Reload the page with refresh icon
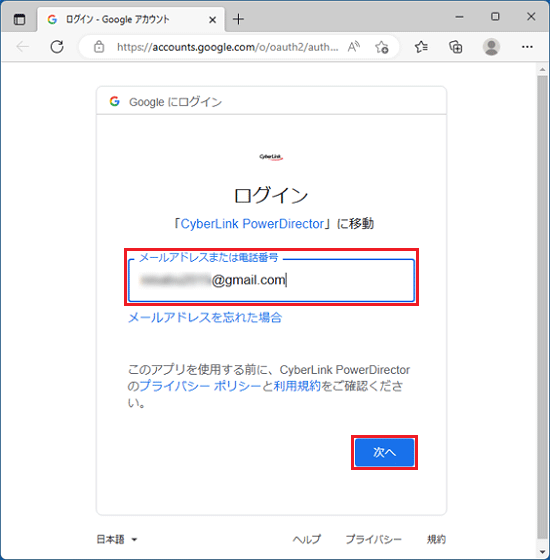The image size is (550, 560). 57,47
